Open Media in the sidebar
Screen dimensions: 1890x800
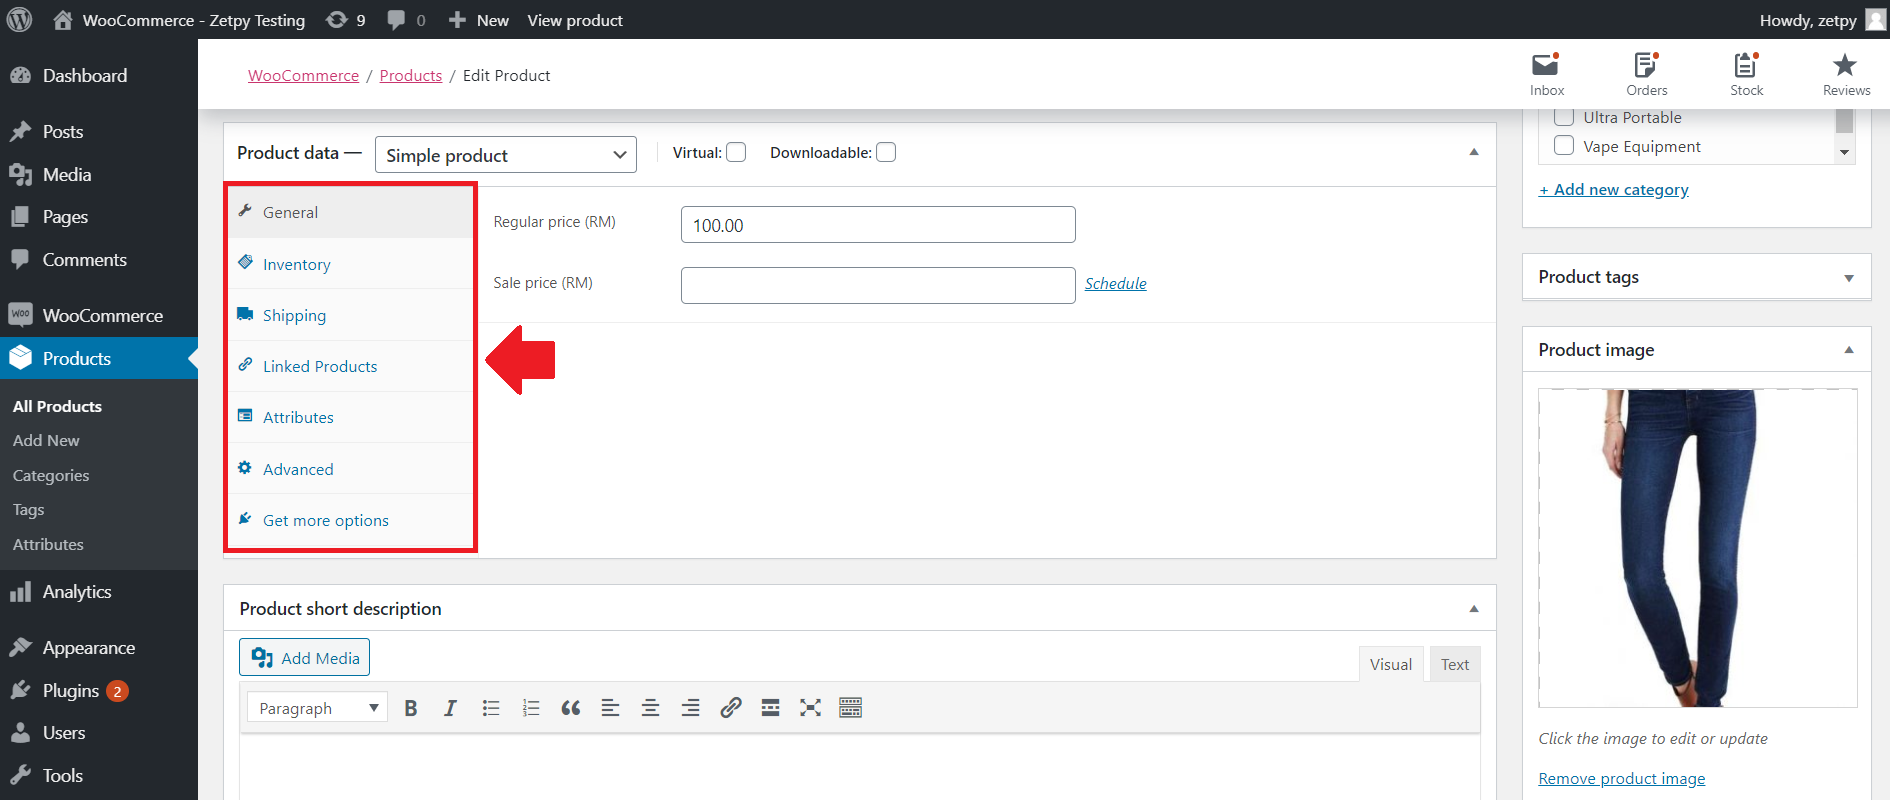pos(99,175)
